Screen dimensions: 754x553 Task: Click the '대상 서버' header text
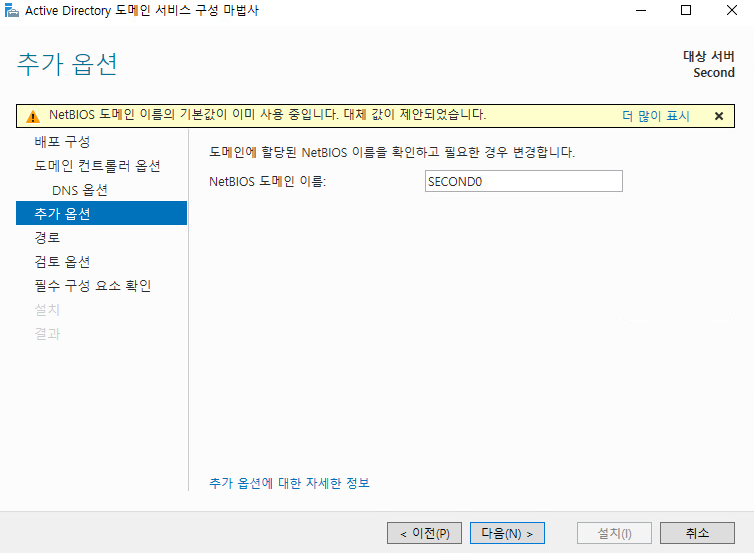click(x=709, y=56)
